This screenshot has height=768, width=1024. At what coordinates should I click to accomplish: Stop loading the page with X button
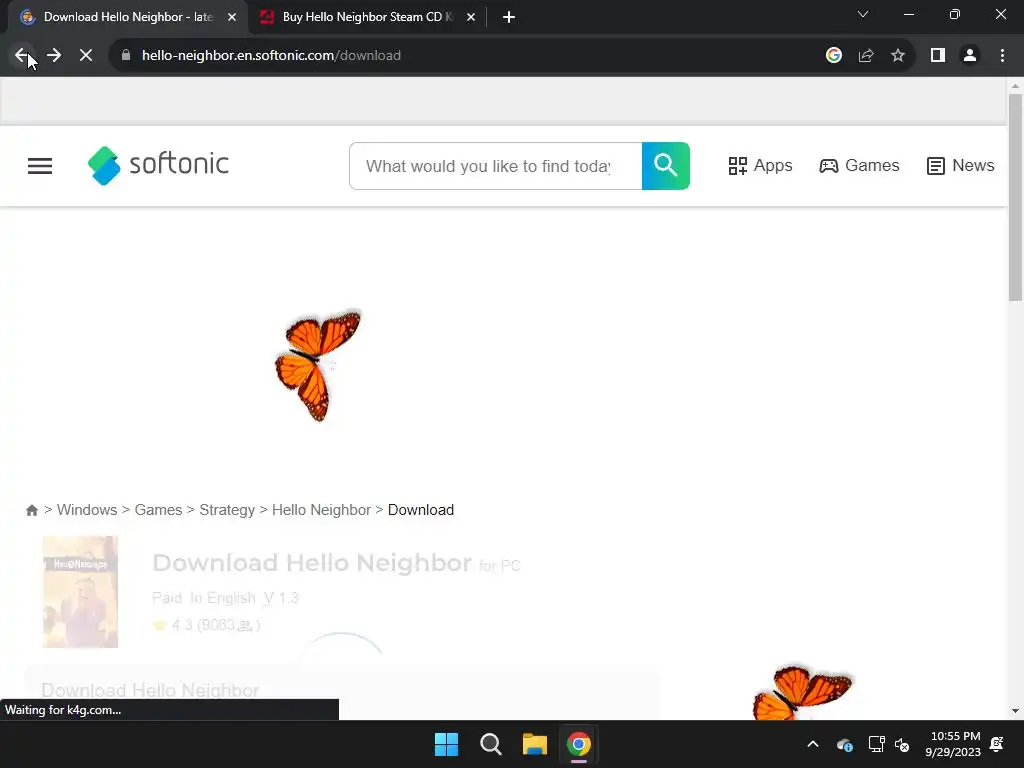point(86,56)
